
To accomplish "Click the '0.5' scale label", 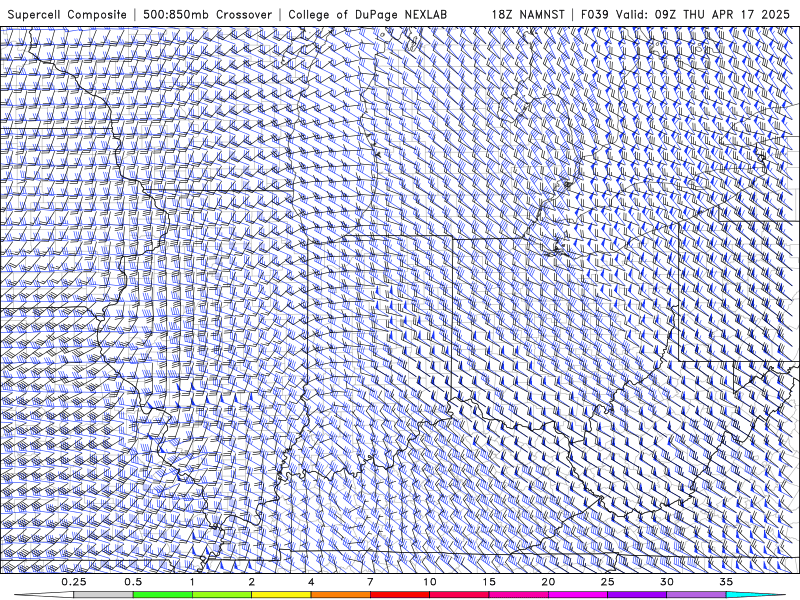I will coord(133,582).
